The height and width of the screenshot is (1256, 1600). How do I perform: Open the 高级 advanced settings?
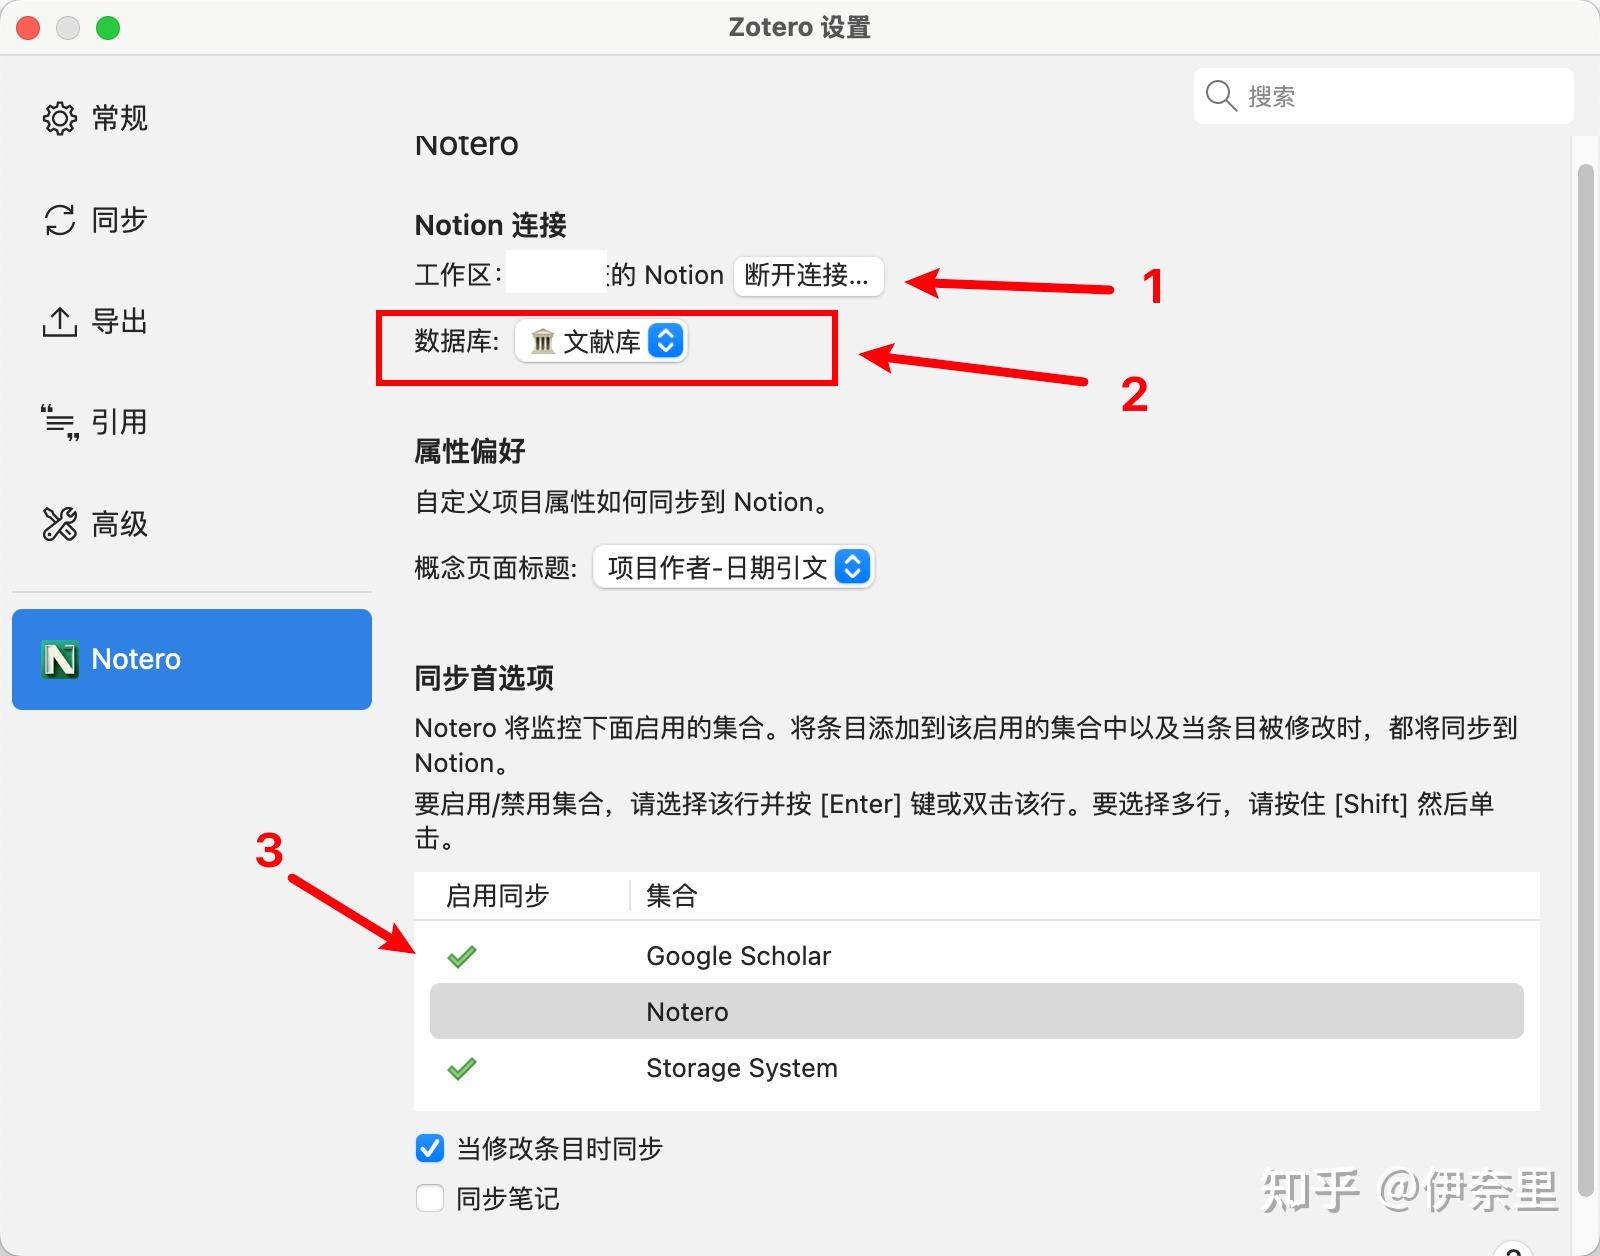point(60,523)
